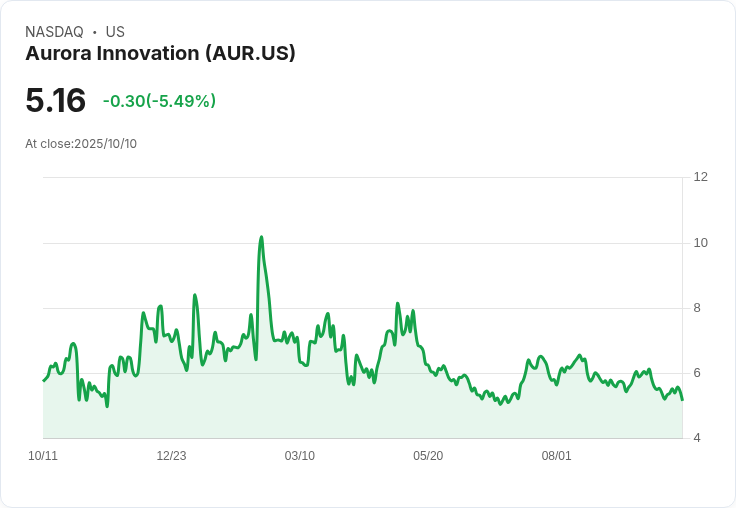The width and height of the screenshot is (736, 508).
Task: Click the 10/11 date on the x-axis
Action: pos(43,456)
